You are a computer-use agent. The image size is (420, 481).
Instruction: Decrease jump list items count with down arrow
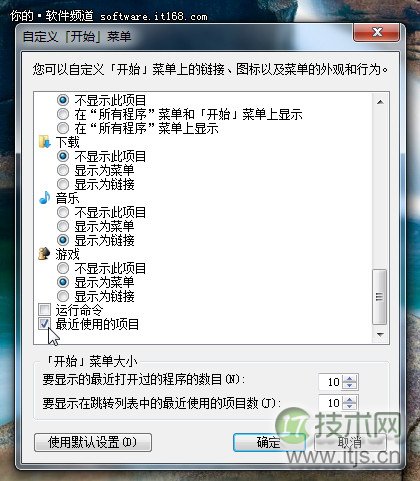pos(349,406)
